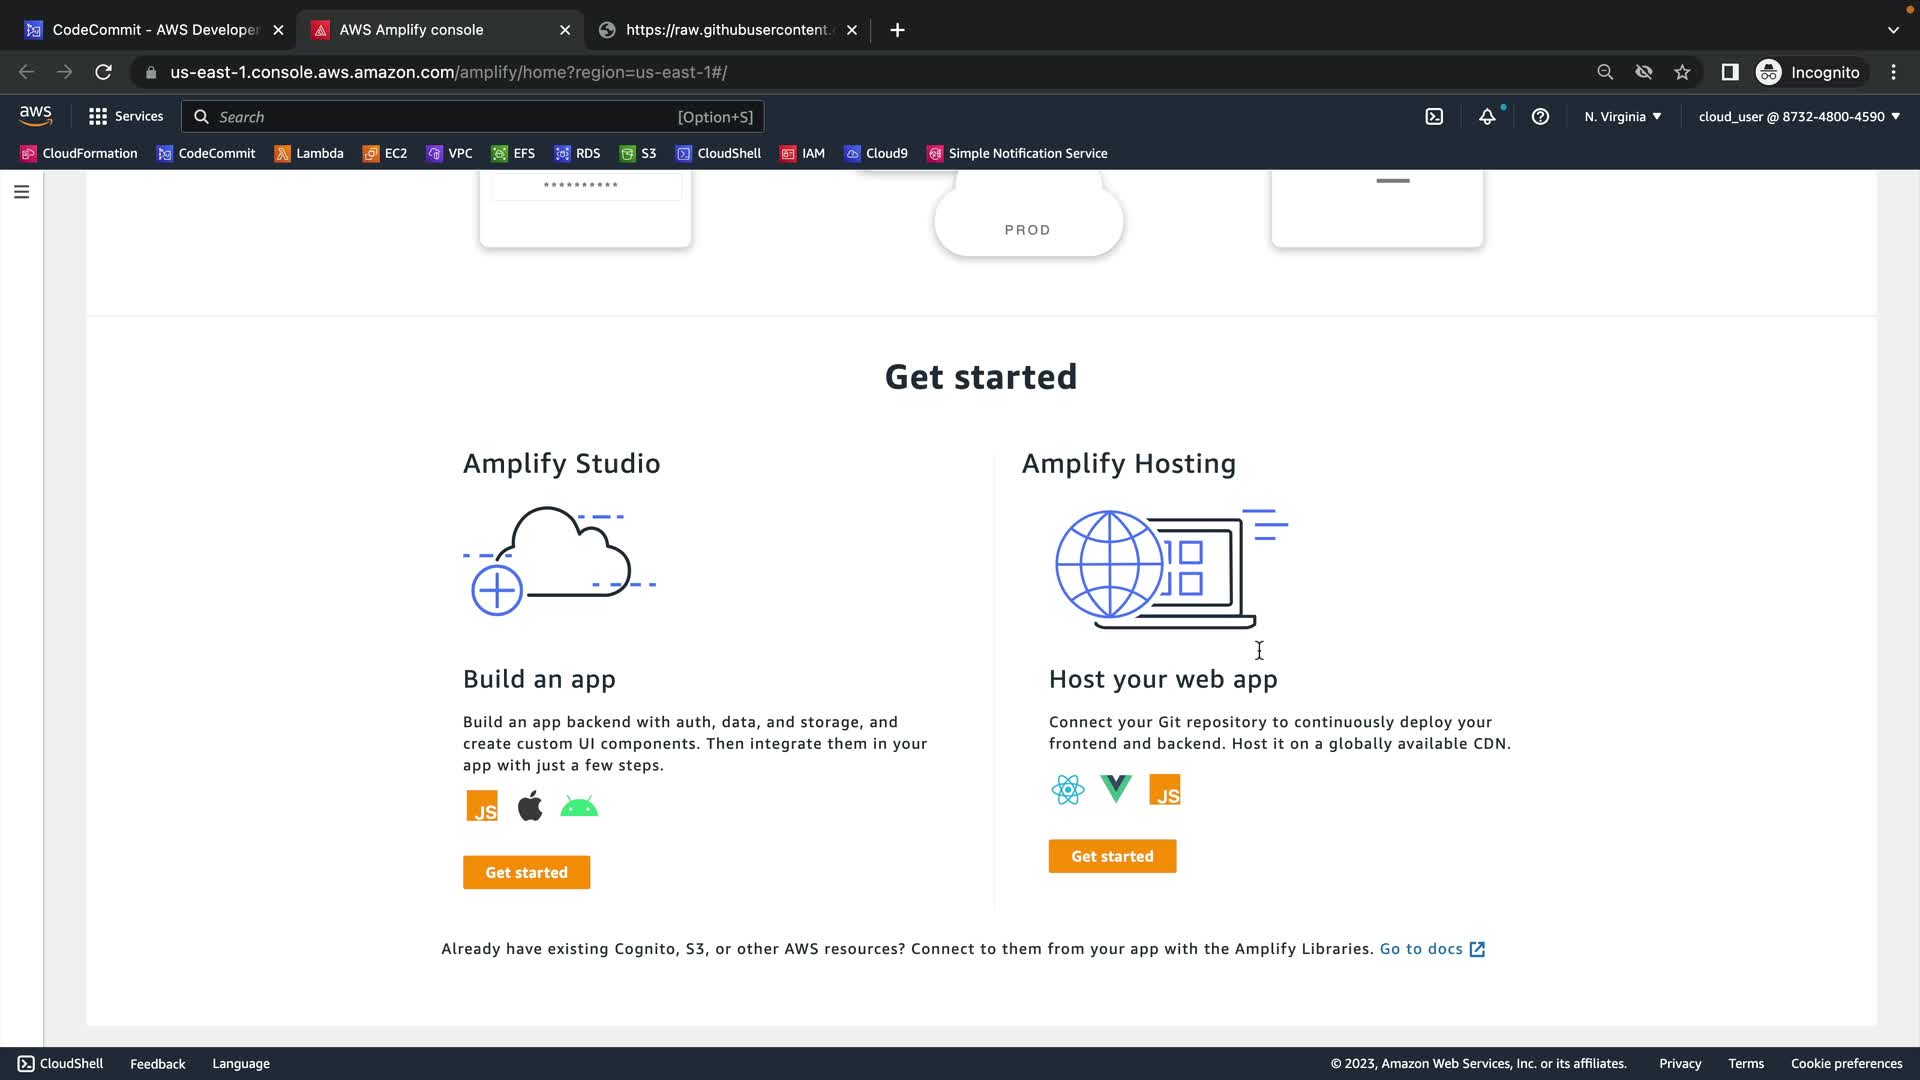Open the notifications bell icon
This screenshot has height=1080, width=1920.
[x=1487, y=117]
